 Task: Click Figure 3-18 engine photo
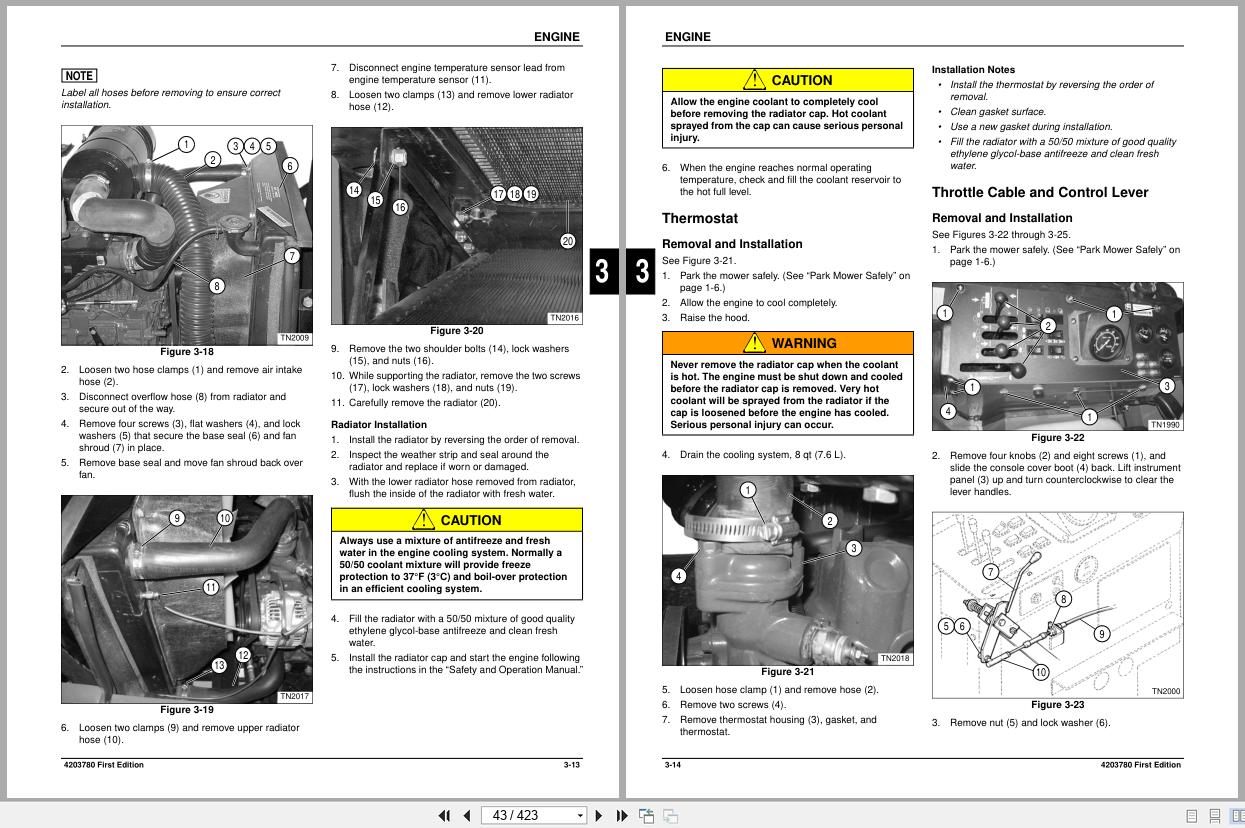click(187, 235)
